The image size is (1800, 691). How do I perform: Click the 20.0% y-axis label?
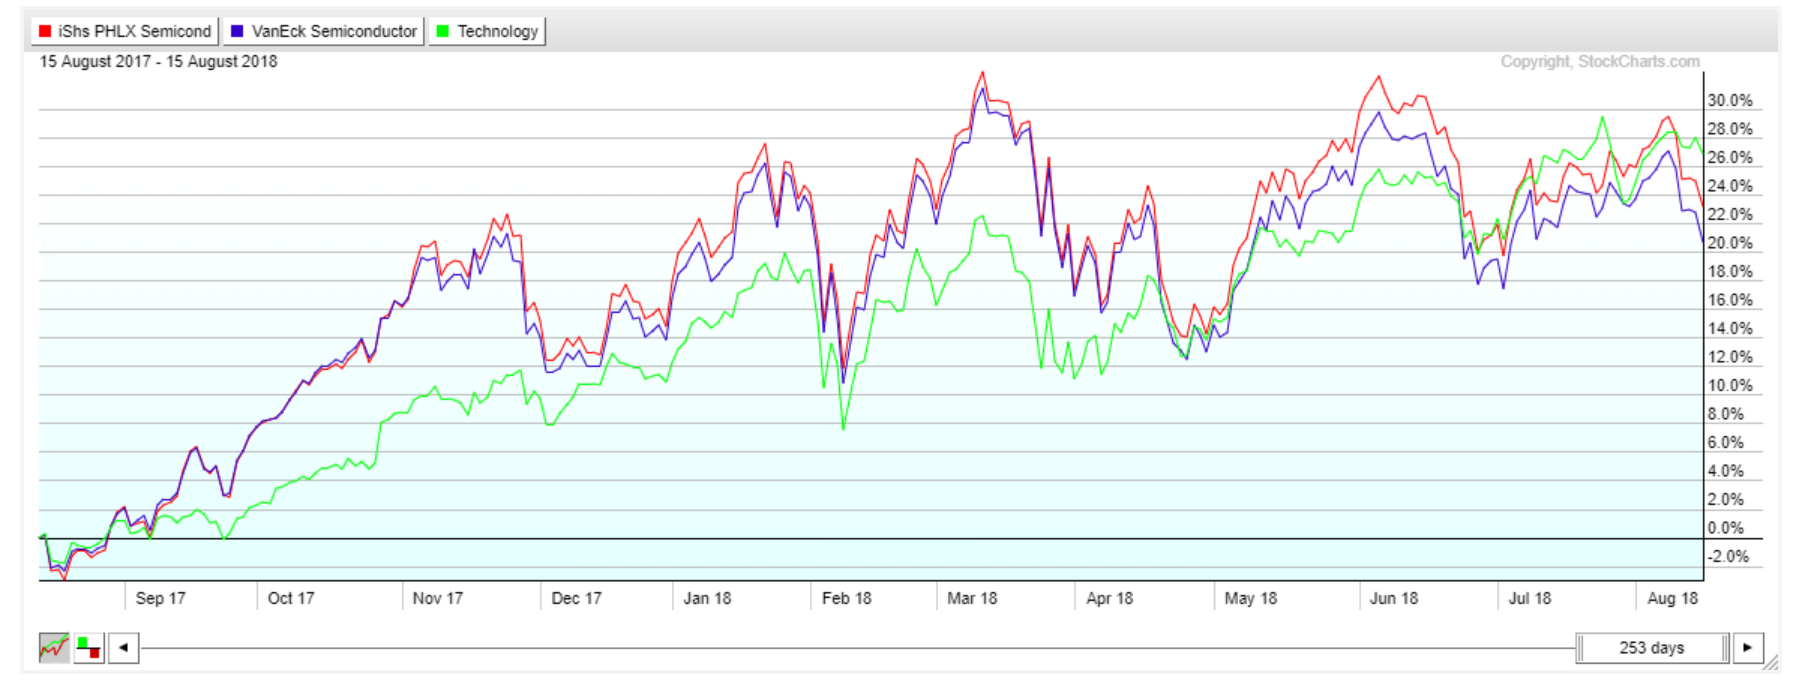pos(1730,243)
